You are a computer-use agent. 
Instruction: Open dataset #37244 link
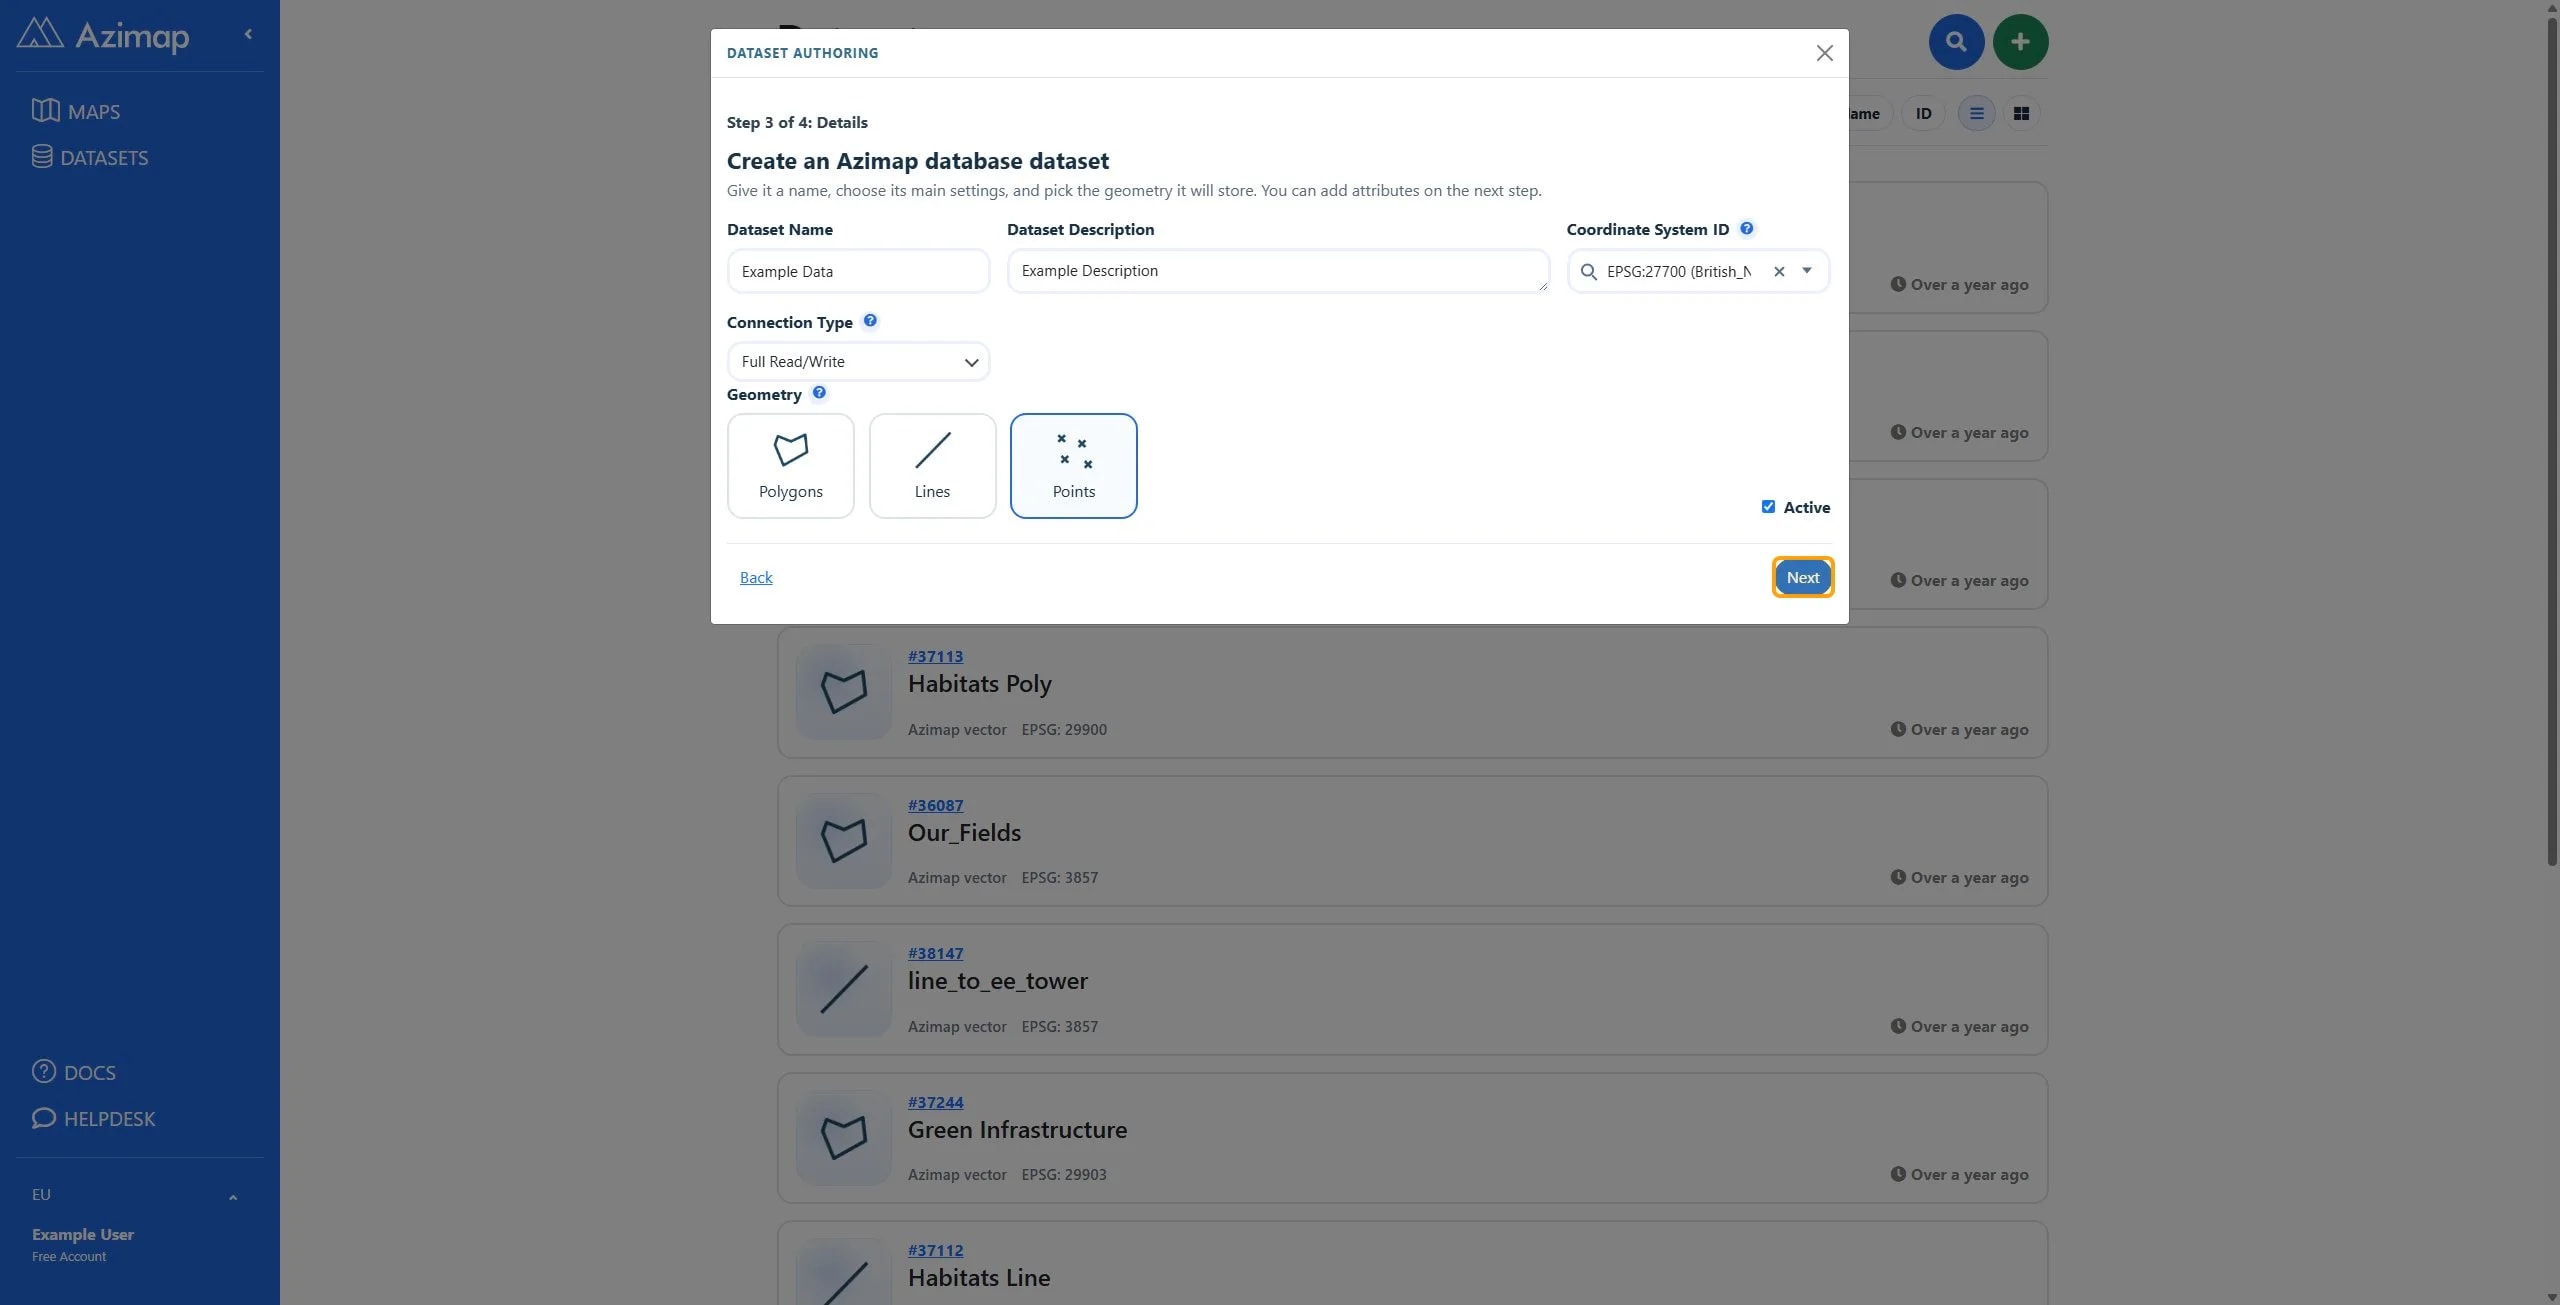tap(935, 1102)
